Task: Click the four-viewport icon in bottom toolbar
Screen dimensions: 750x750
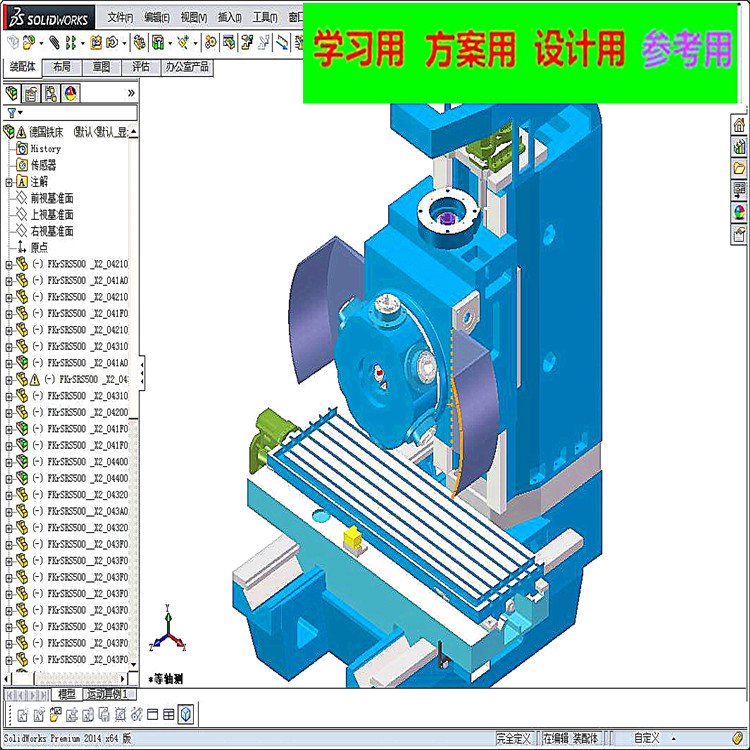Action: pyautogui.click(x=168, y=715)
